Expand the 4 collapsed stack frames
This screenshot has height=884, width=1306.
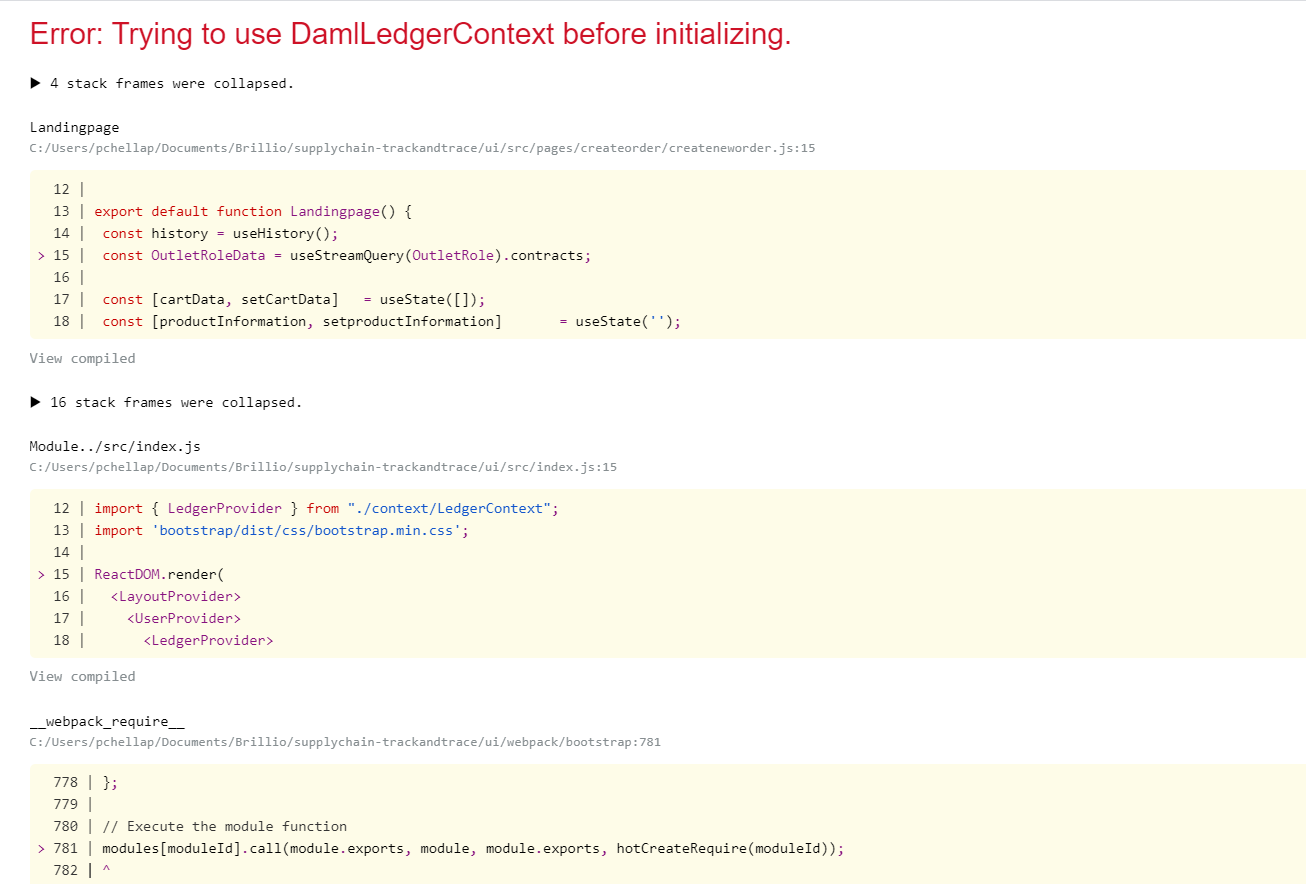162,84
